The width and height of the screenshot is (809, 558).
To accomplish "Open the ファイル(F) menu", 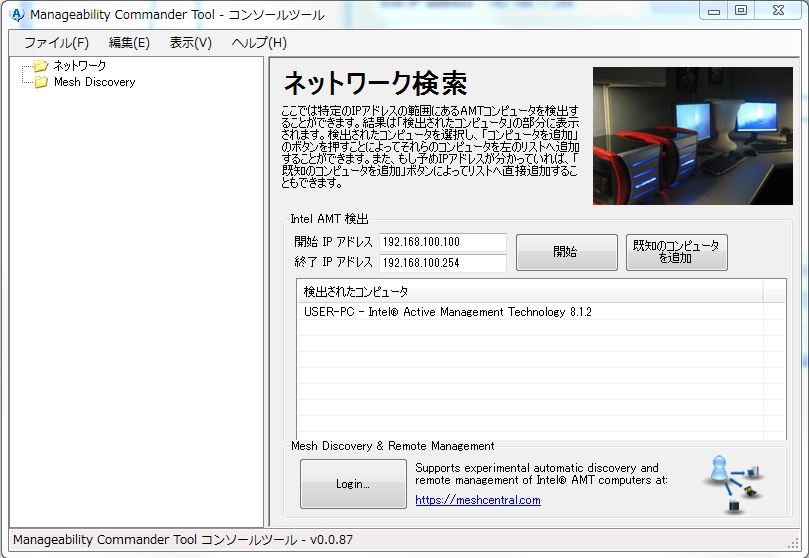I will coord(56,42).
